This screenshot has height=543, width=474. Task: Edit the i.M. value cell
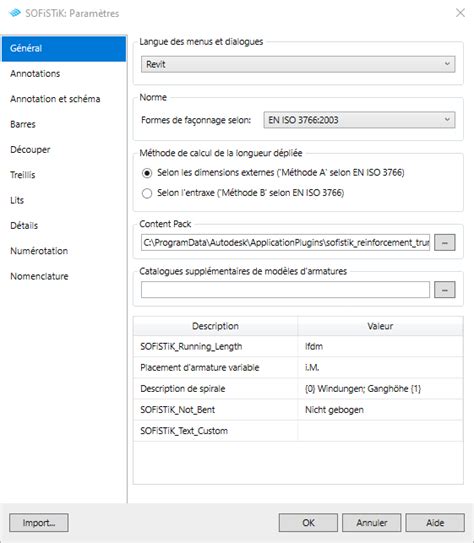pos(380,367)
